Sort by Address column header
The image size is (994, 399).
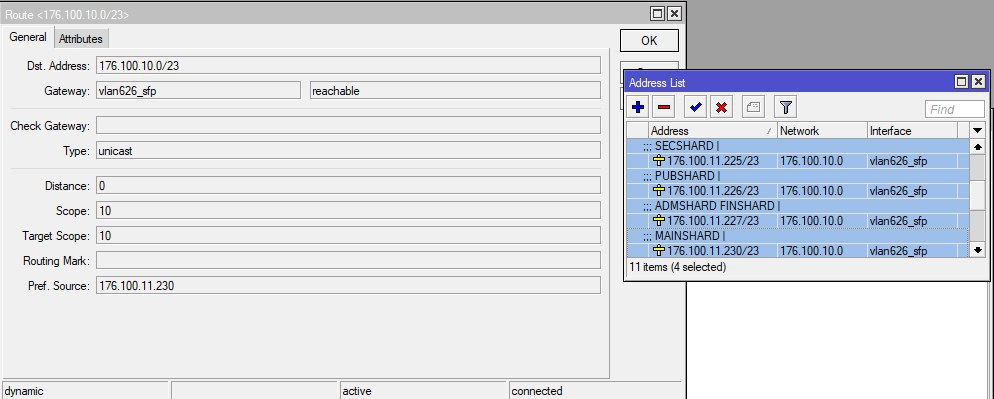coord(713,131)
